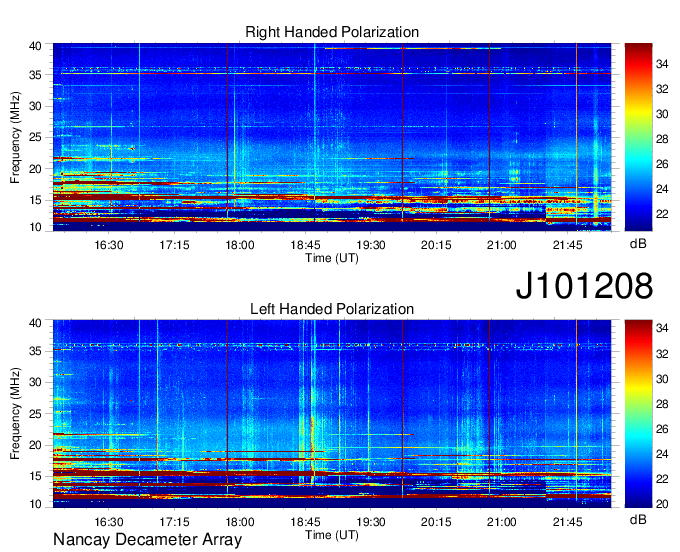The image size is (680, 552).
Task: Click the 16:30 time tick under Right Handed plot
Action: point(108,245)
